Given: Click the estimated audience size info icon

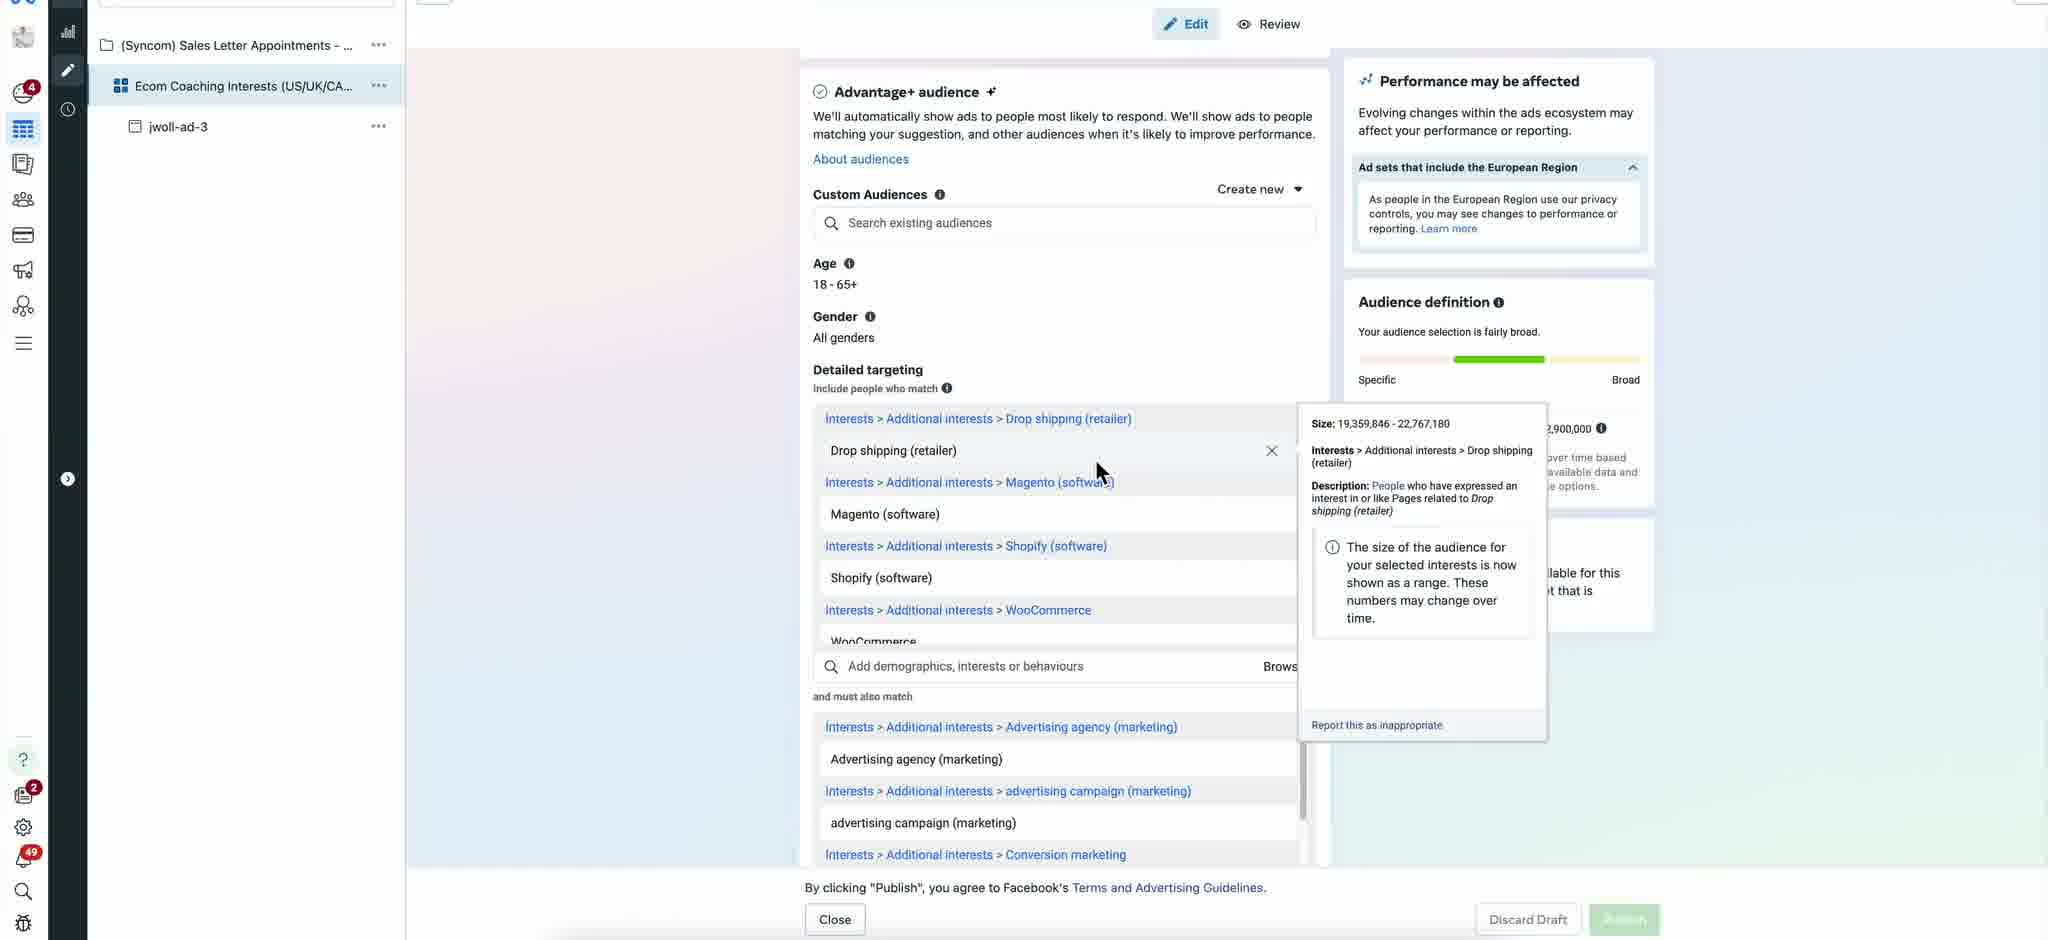Looking at the screenshot, I should coord(1601,429).
